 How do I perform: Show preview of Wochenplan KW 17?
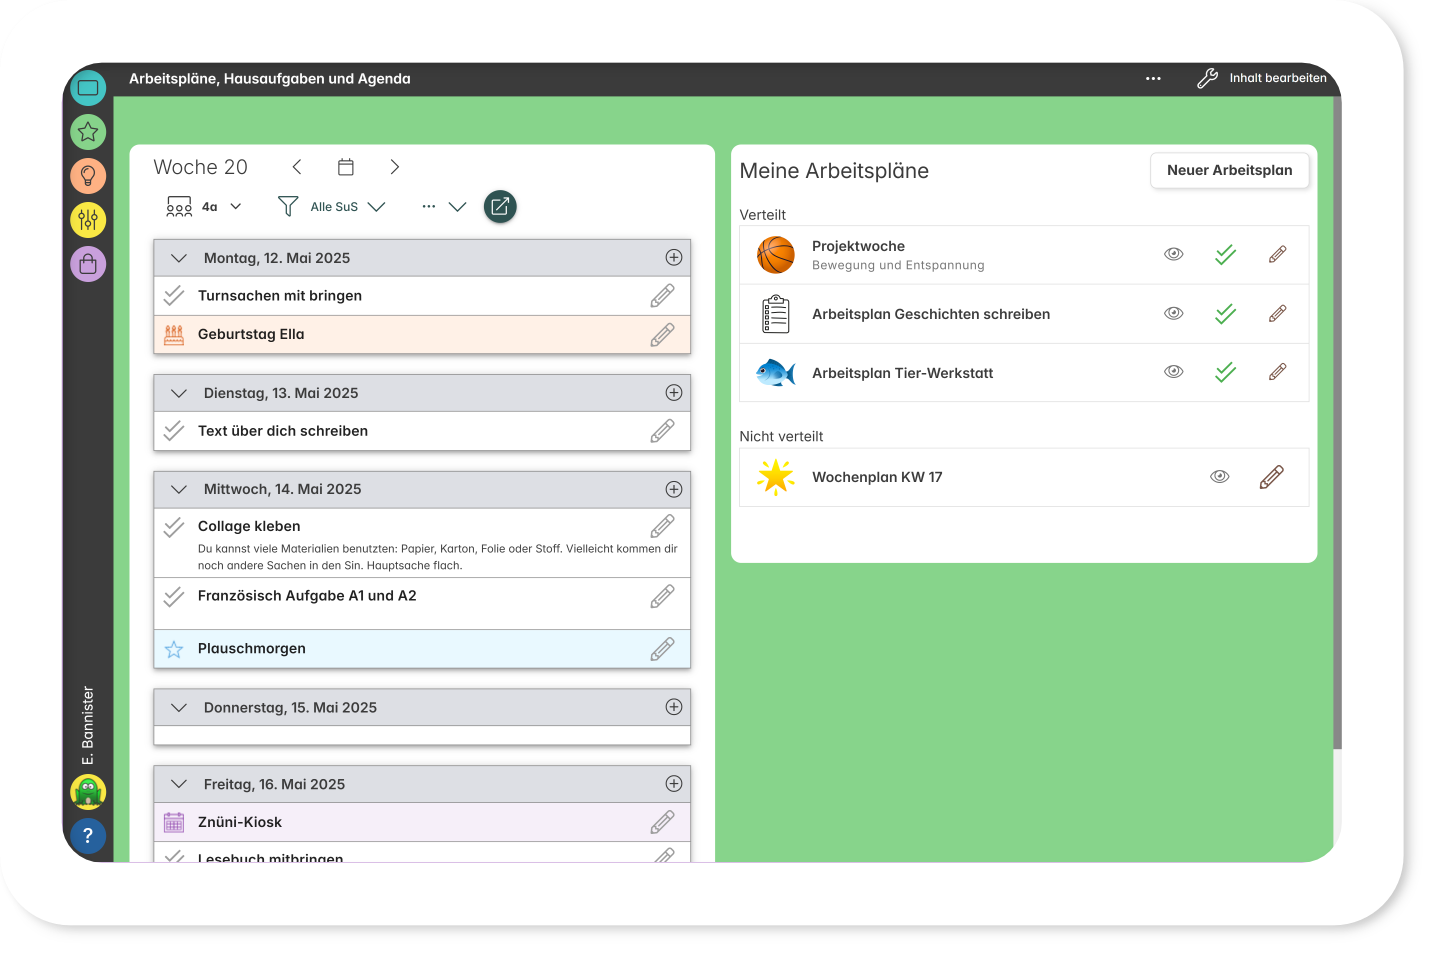pyautogui.click(x=1219, y=477)
